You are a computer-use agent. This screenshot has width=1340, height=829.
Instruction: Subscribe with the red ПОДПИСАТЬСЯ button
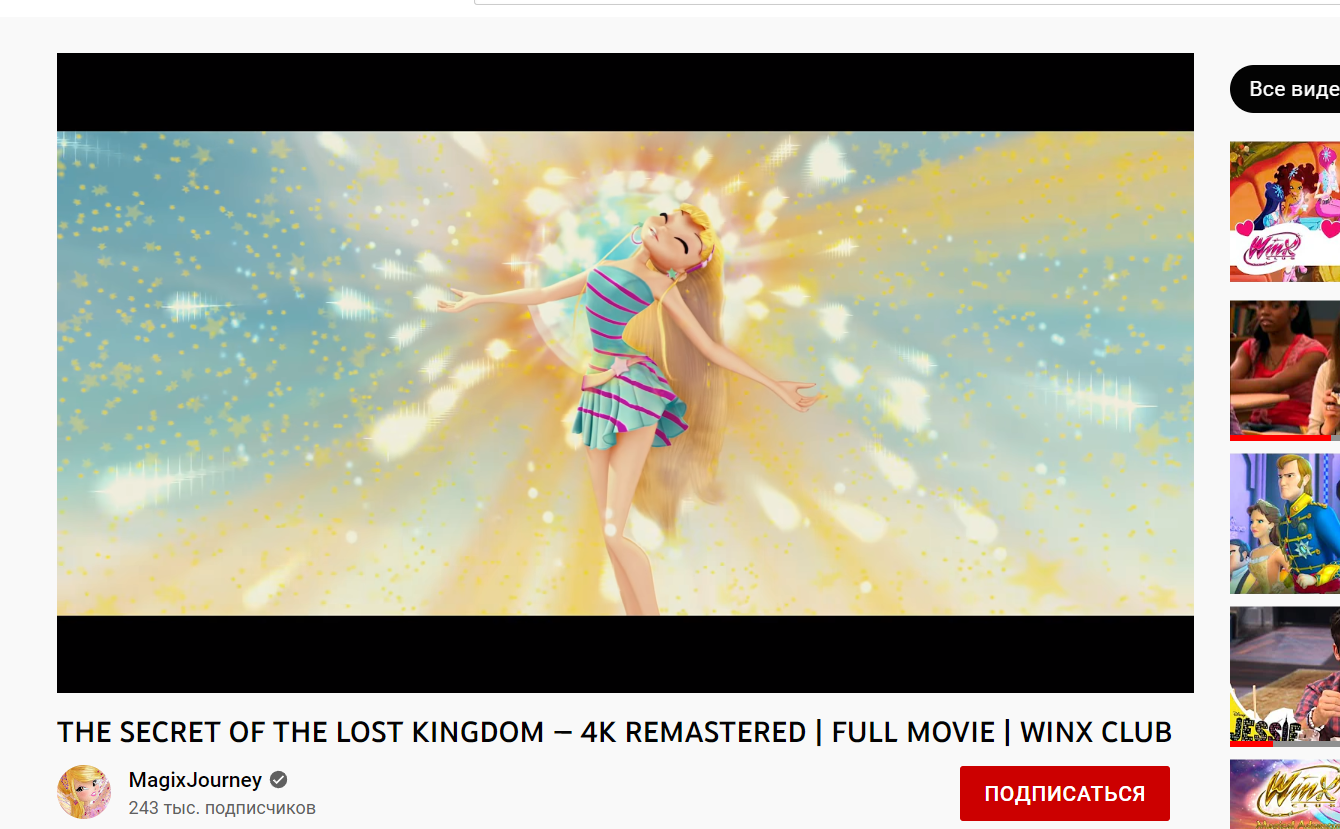click(x=1064, y=794)
